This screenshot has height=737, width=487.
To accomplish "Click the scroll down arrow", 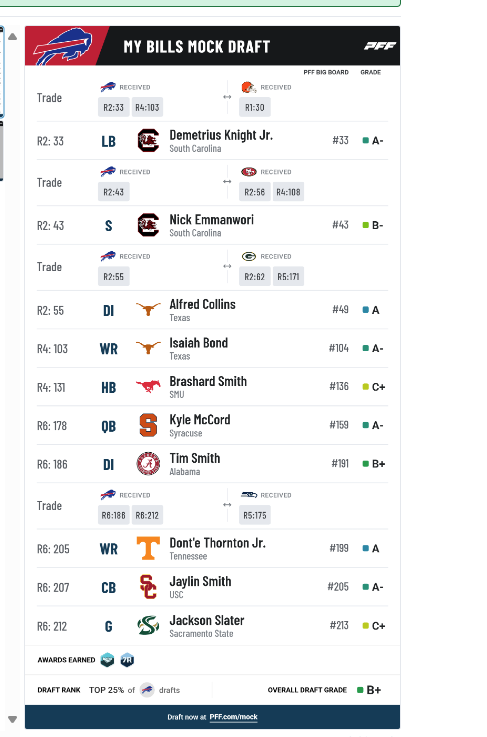I will pos(13,719).
